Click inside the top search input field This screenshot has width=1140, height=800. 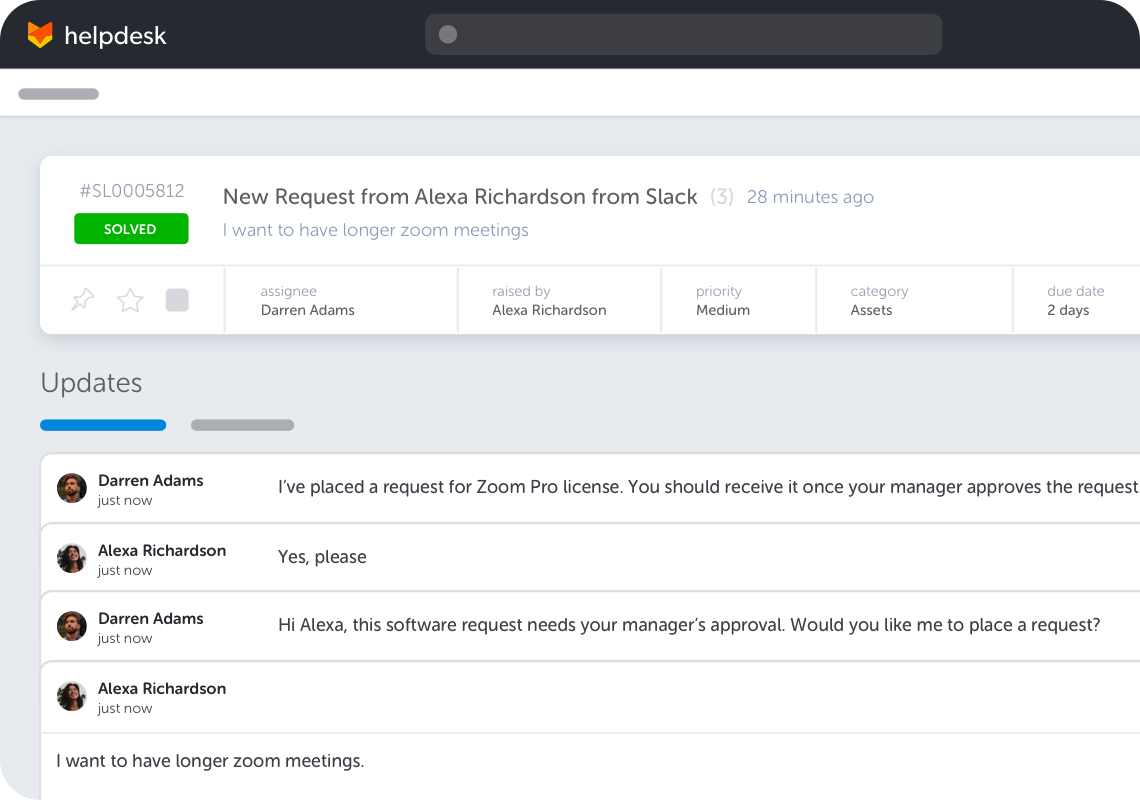click(x=683, y=34)
